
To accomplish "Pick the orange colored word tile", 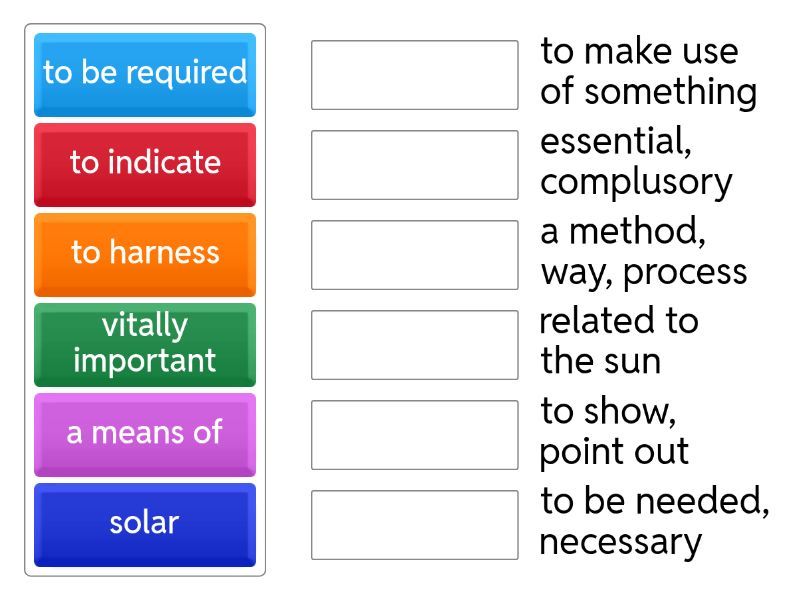I will click(x=145, y=254).
